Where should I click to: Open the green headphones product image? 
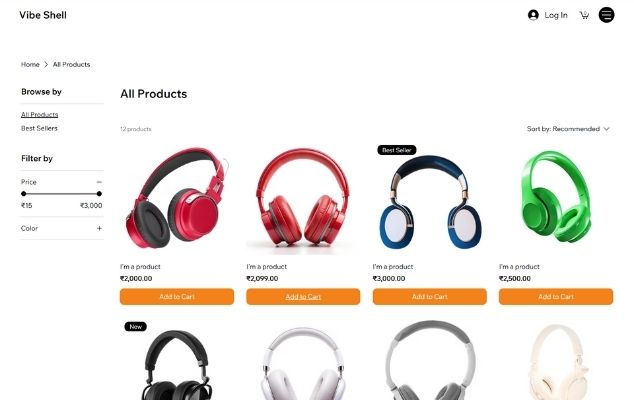pyautogui.click(x=556, y=198)
